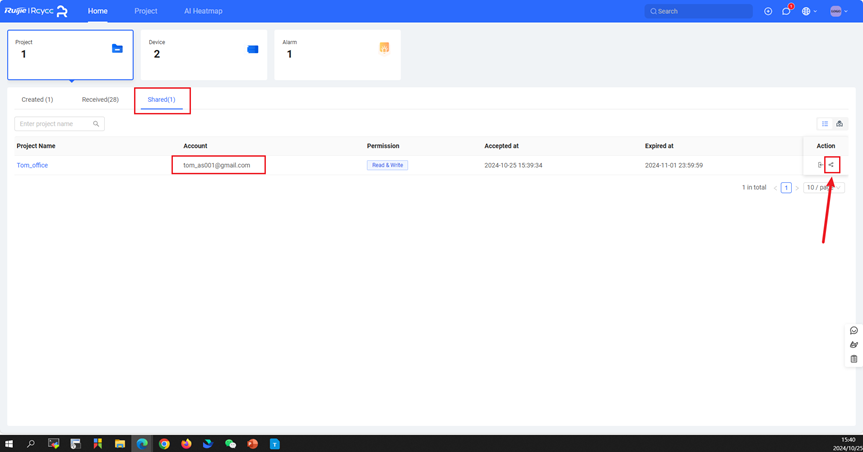Open the user avatar account menu
This screenshot has width=863, height=452.
click(838, 11)
